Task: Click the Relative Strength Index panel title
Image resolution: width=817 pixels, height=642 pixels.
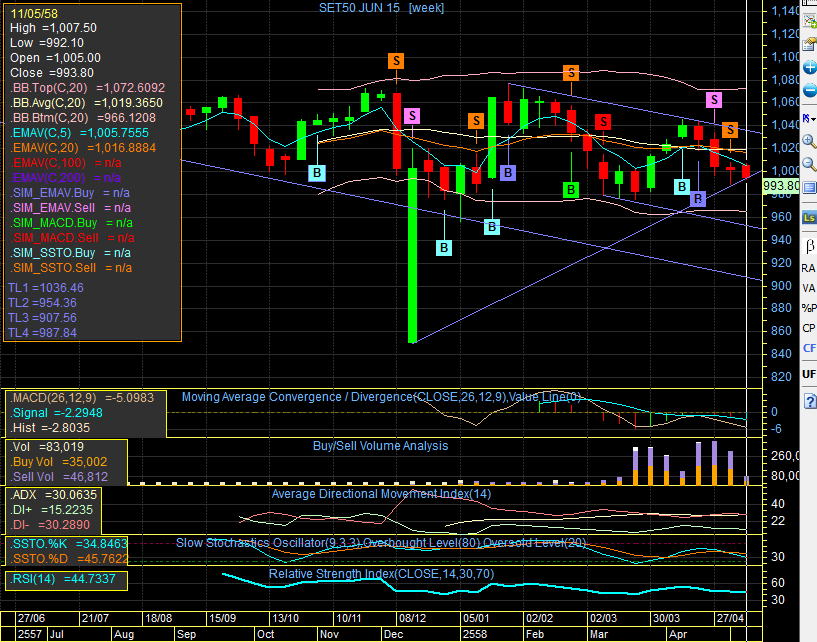Action: [381, 574]
